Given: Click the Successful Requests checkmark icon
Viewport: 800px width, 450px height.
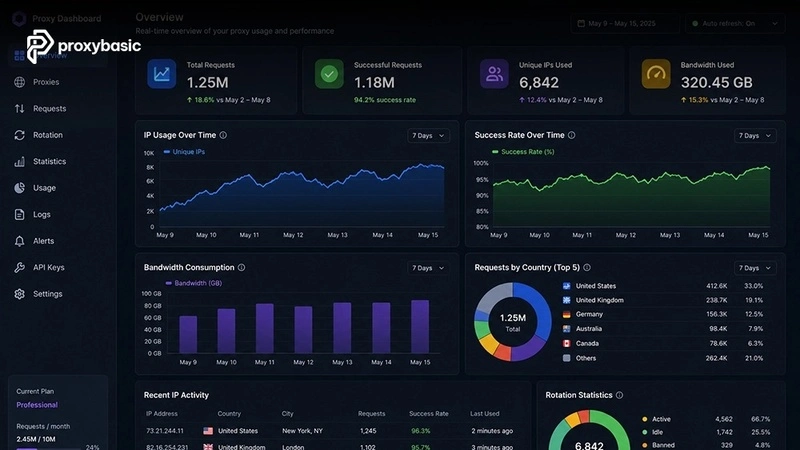Looking at the screenshot, I should tap(329, 74).
